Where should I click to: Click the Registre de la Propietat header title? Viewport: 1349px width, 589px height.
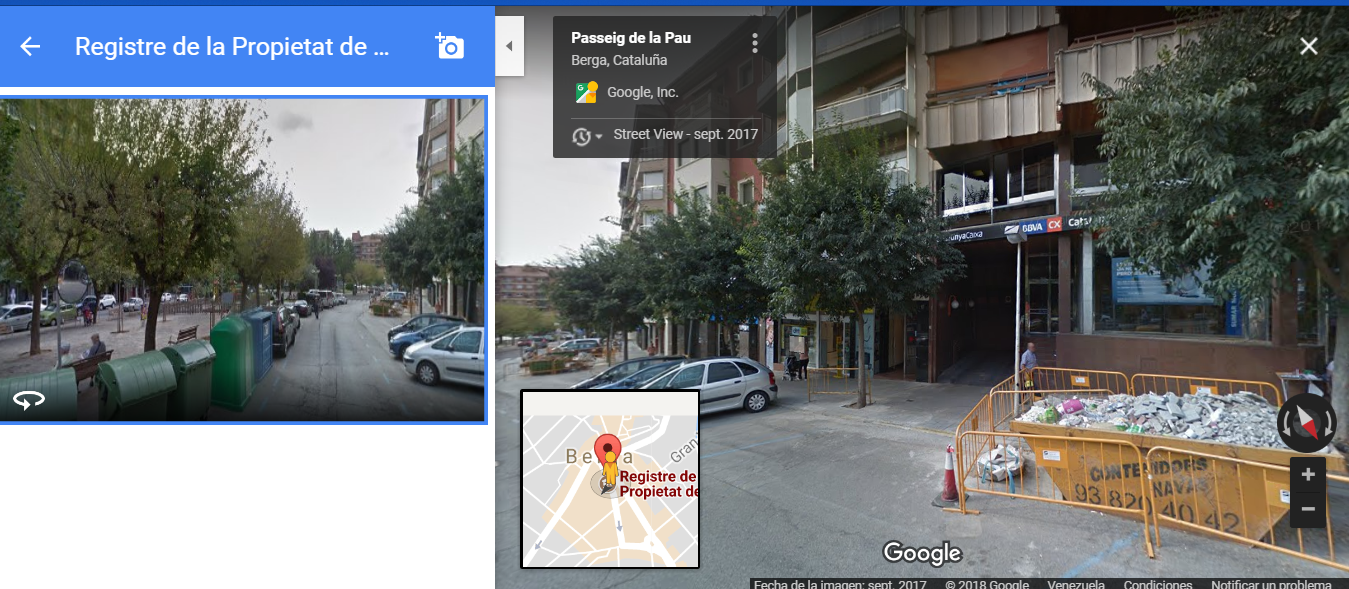click(x=232, y=46)
